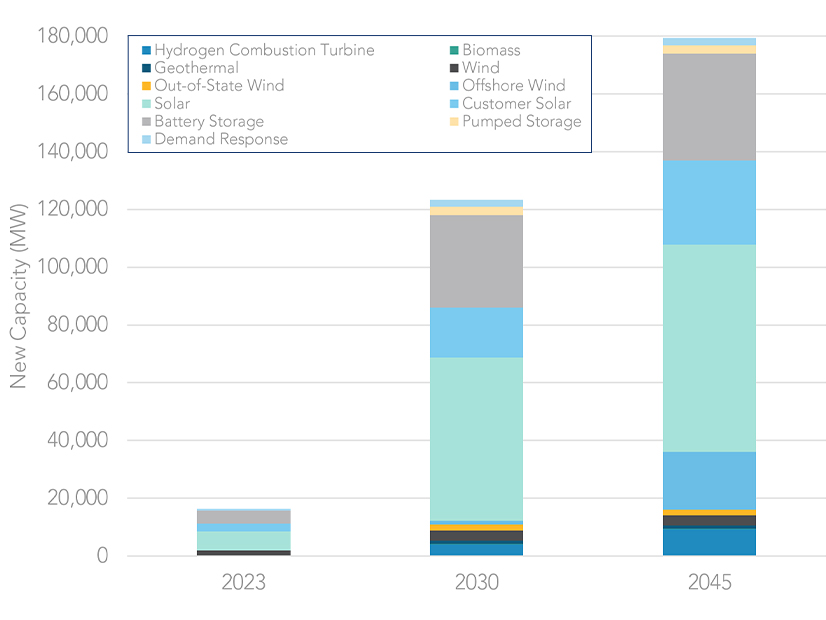
Task: Click the 2023 x-axis label
Action: (x=244, y=583)
